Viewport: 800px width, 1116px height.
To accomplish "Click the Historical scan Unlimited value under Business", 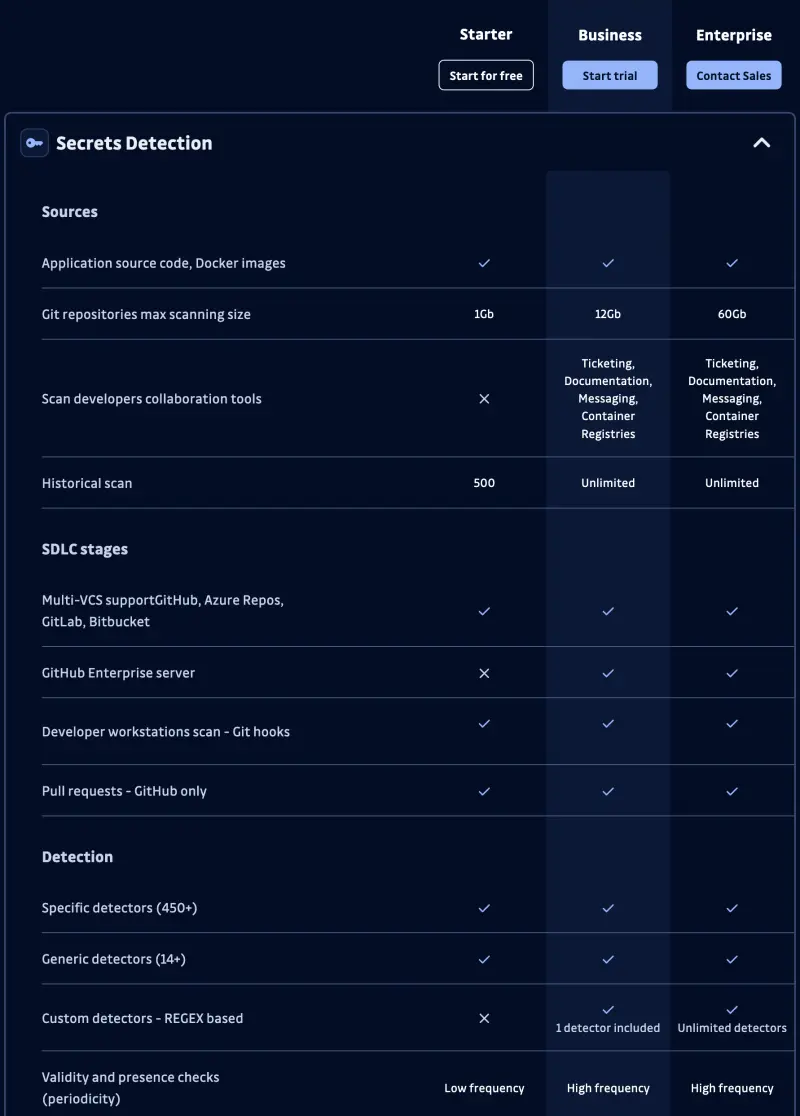I will tap(608, 482).
